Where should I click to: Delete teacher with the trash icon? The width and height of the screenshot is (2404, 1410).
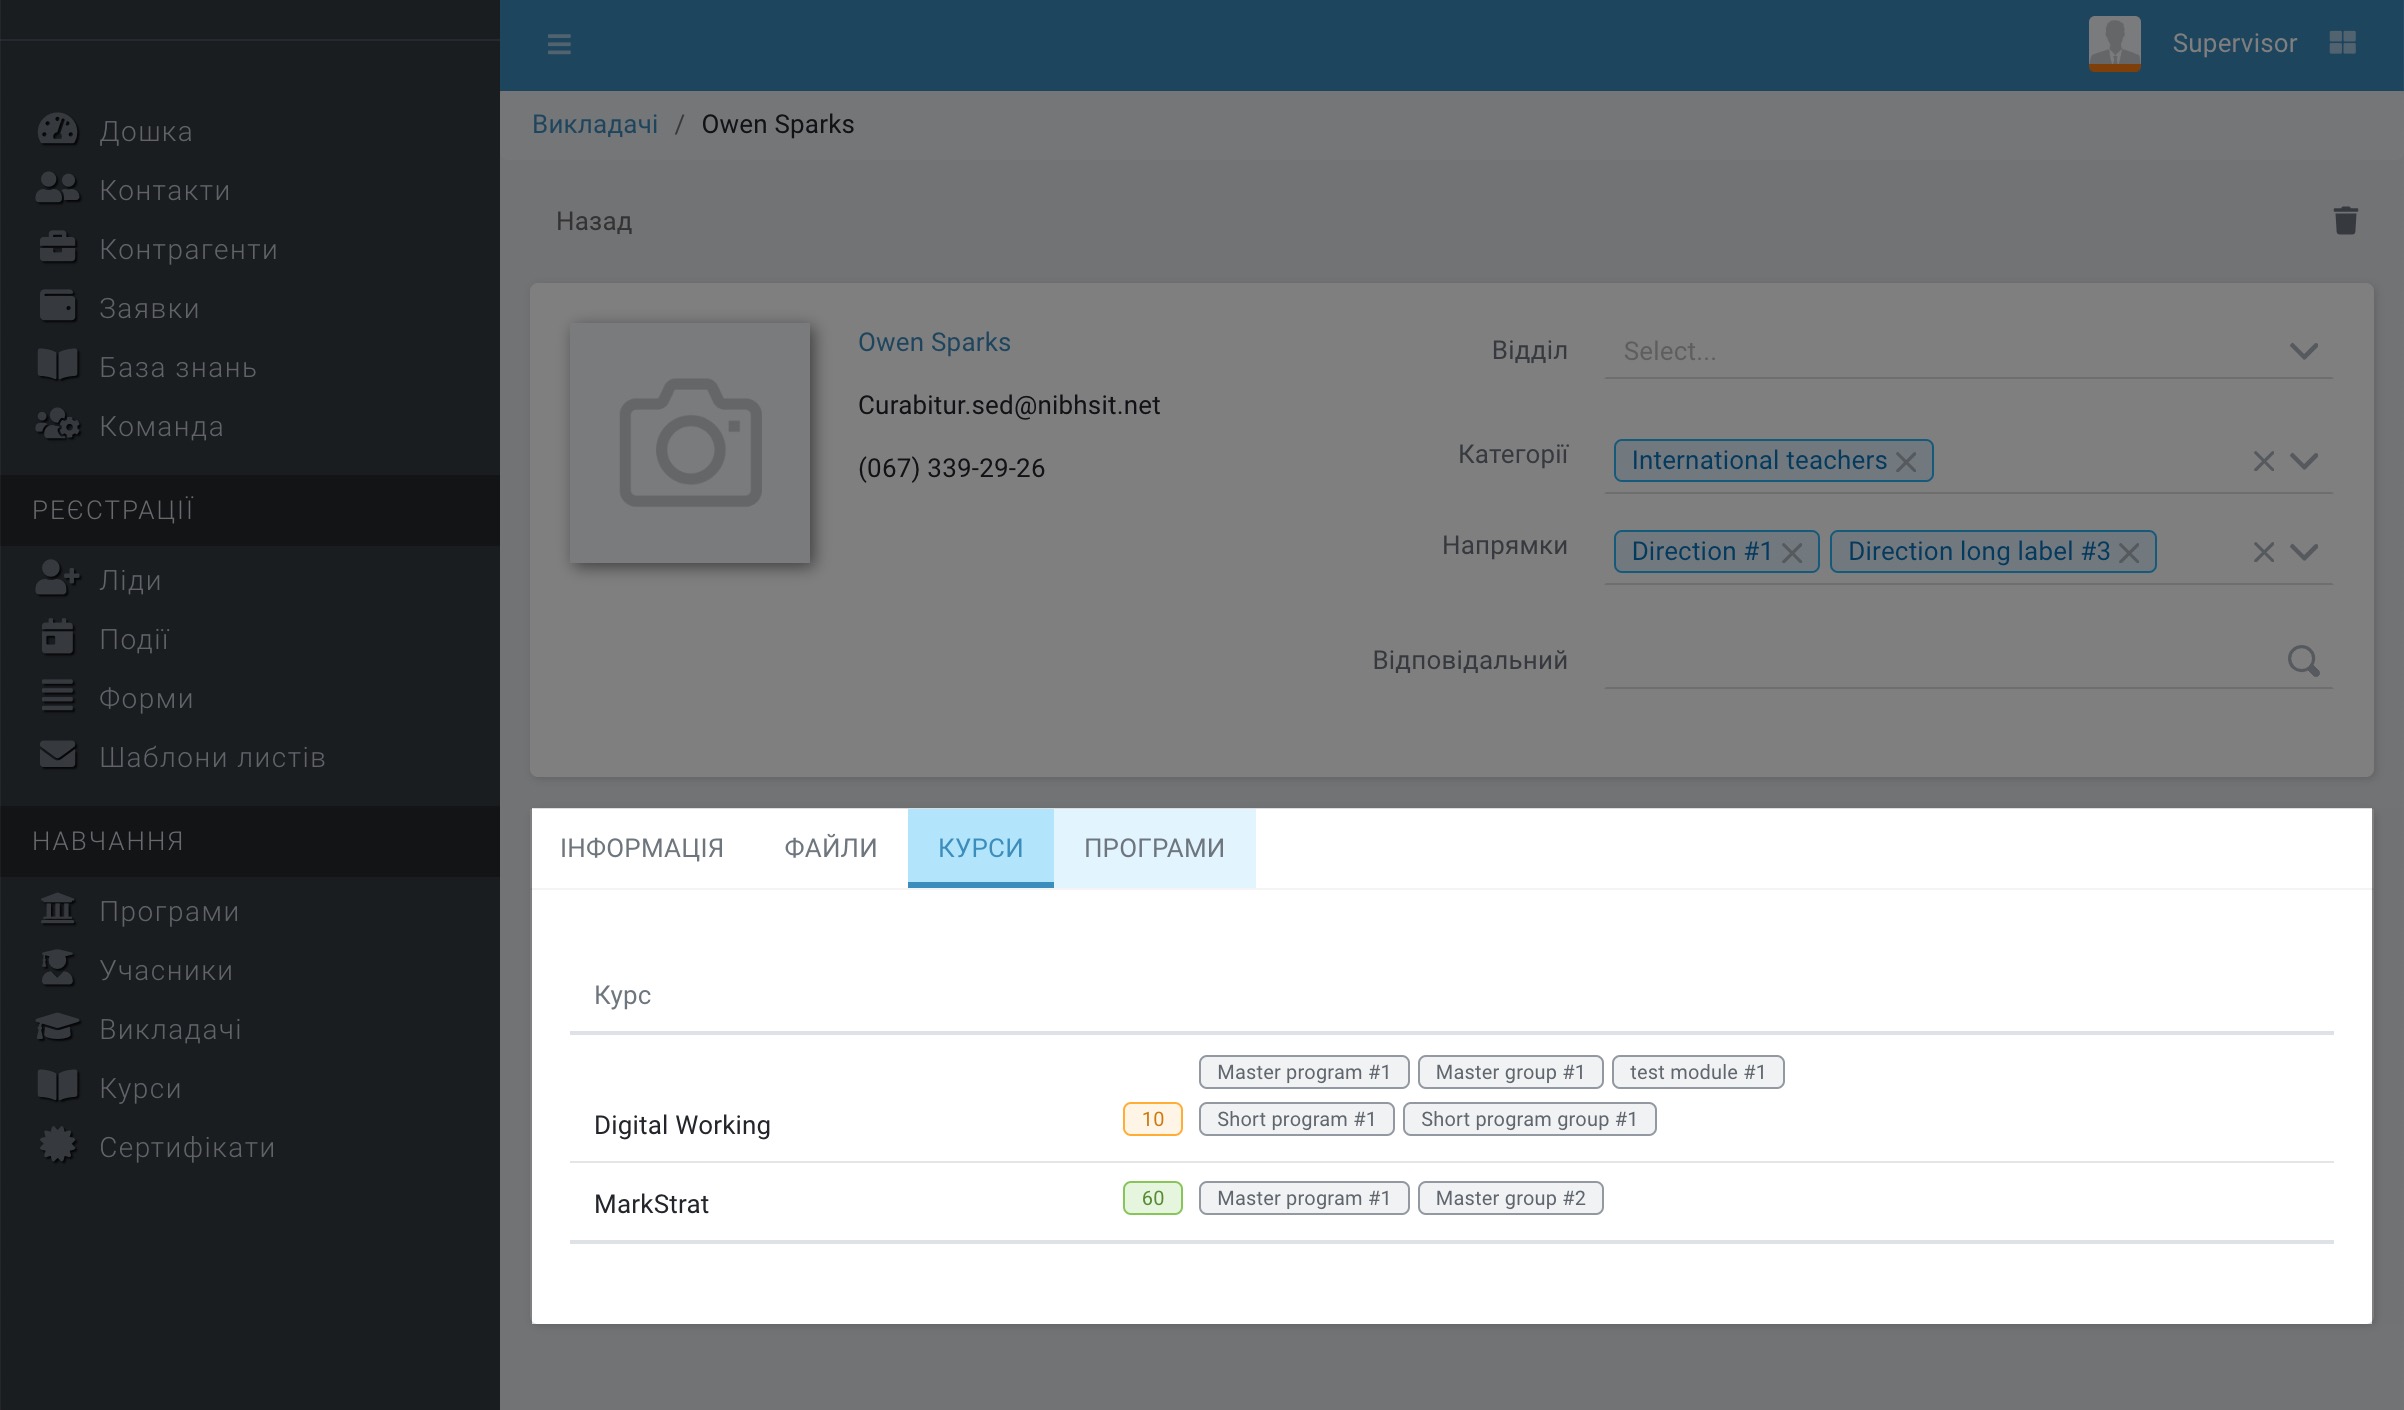(x=2345, y=220)
